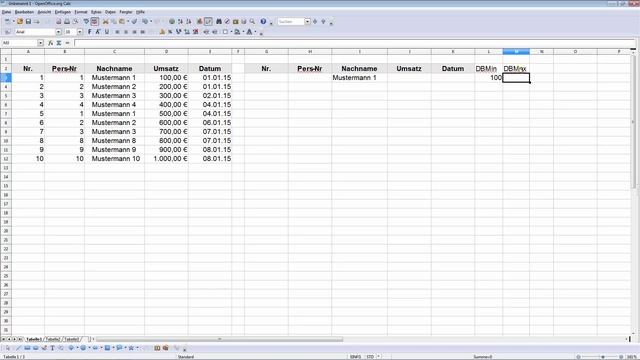Image resolution: width=640 pixels, height=360 pixels.
Task: Click the Summe=0 status bar field
Action: click(x=482, y=357)
